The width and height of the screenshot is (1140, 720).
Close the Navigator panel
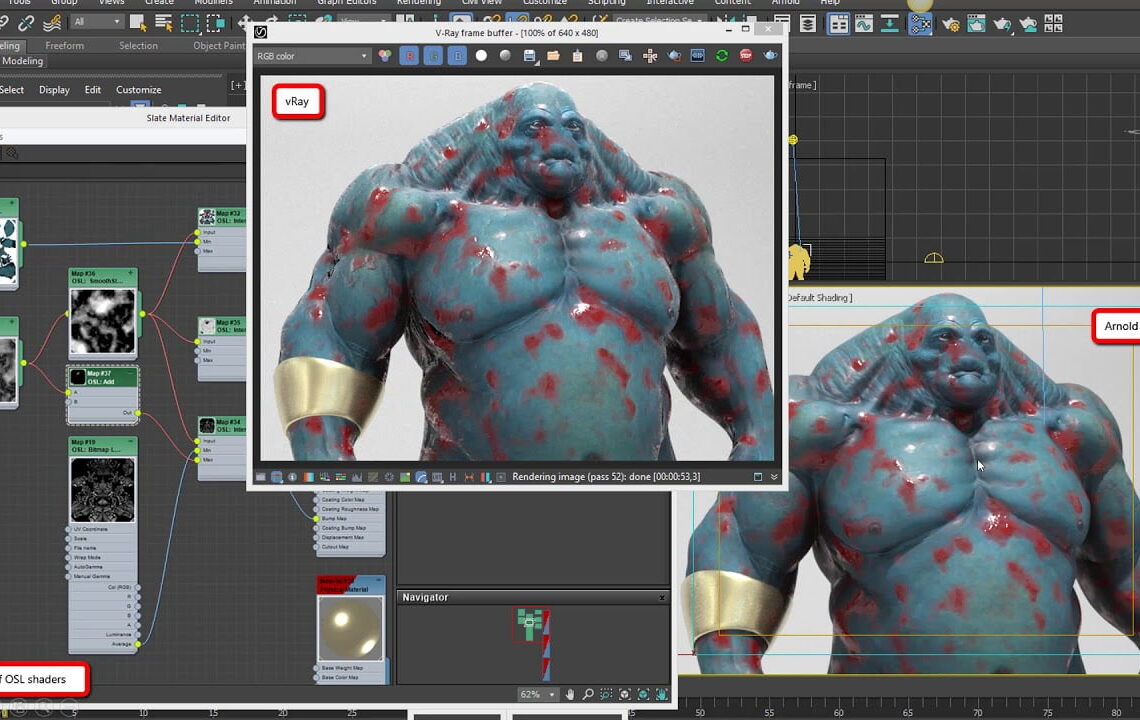[662, 597]
